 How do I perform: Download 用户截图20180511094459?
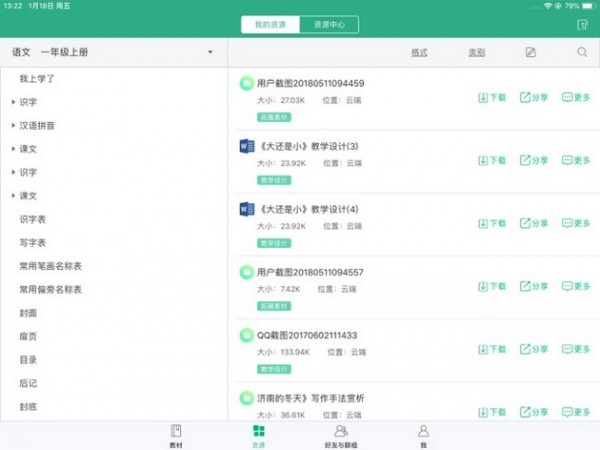(x=492, y=97)
